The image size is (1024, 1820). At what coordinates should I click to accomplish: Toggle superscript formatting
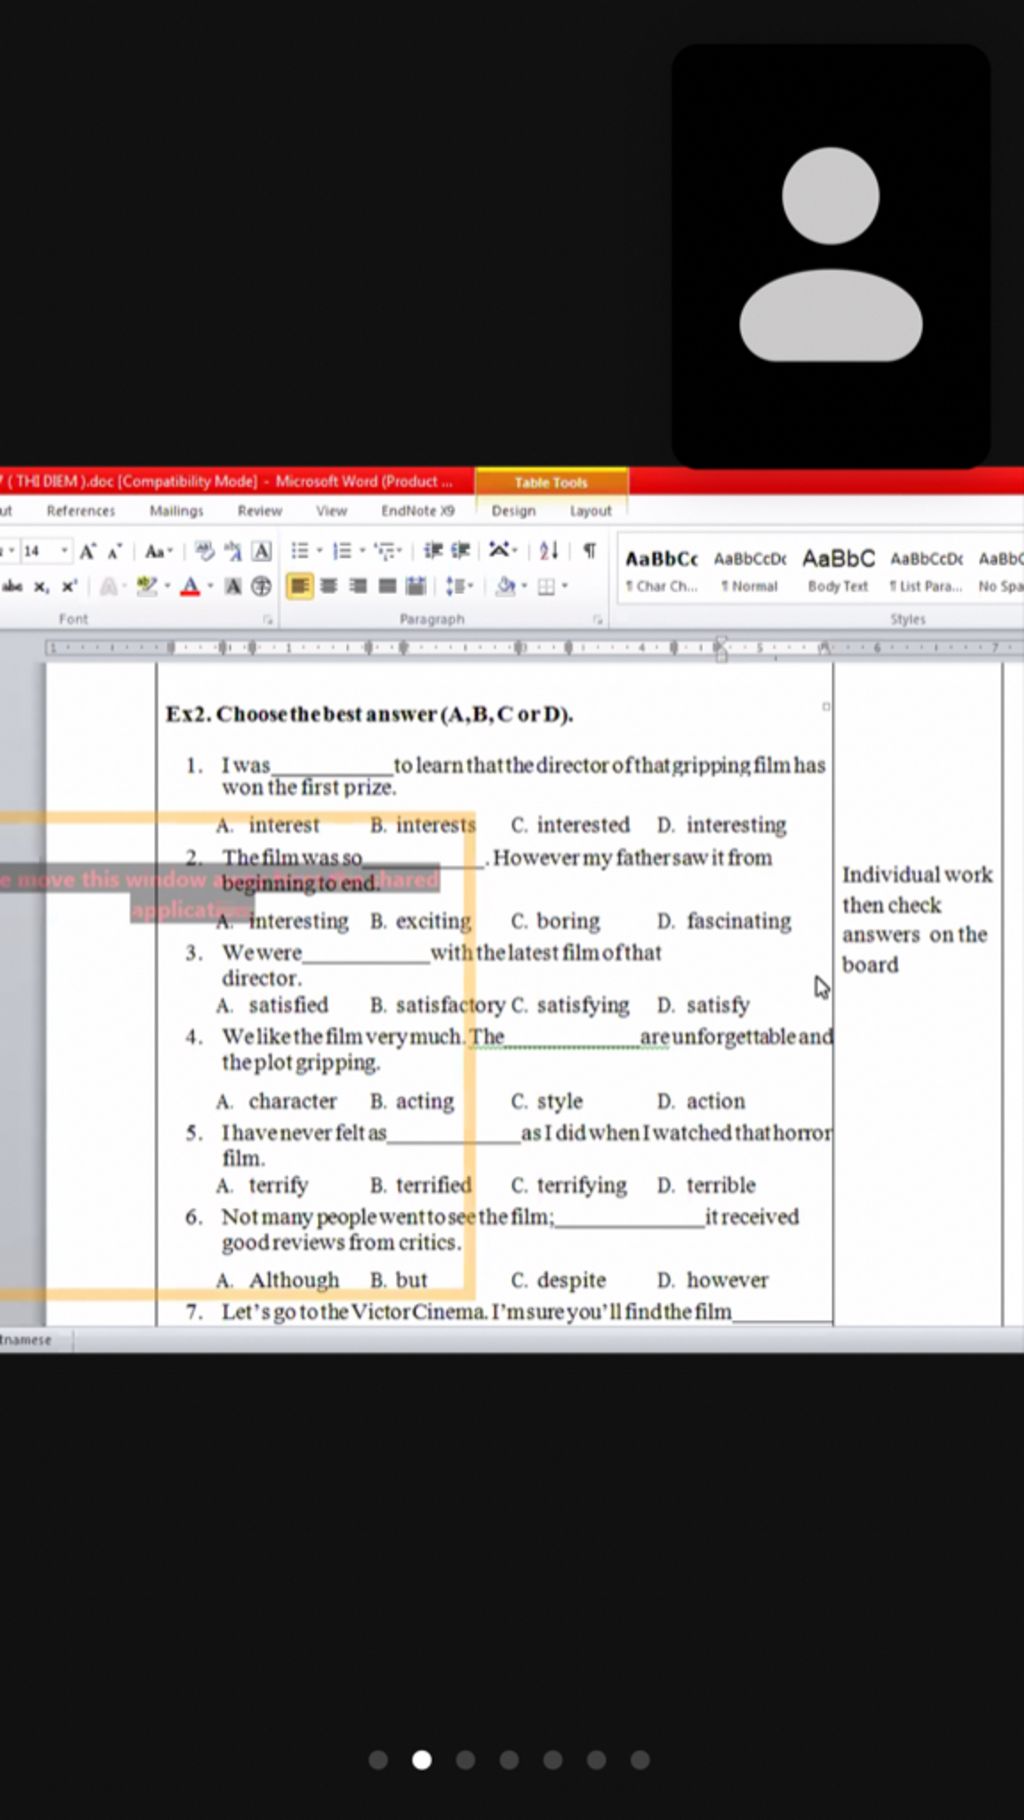(x=68, y=587)
